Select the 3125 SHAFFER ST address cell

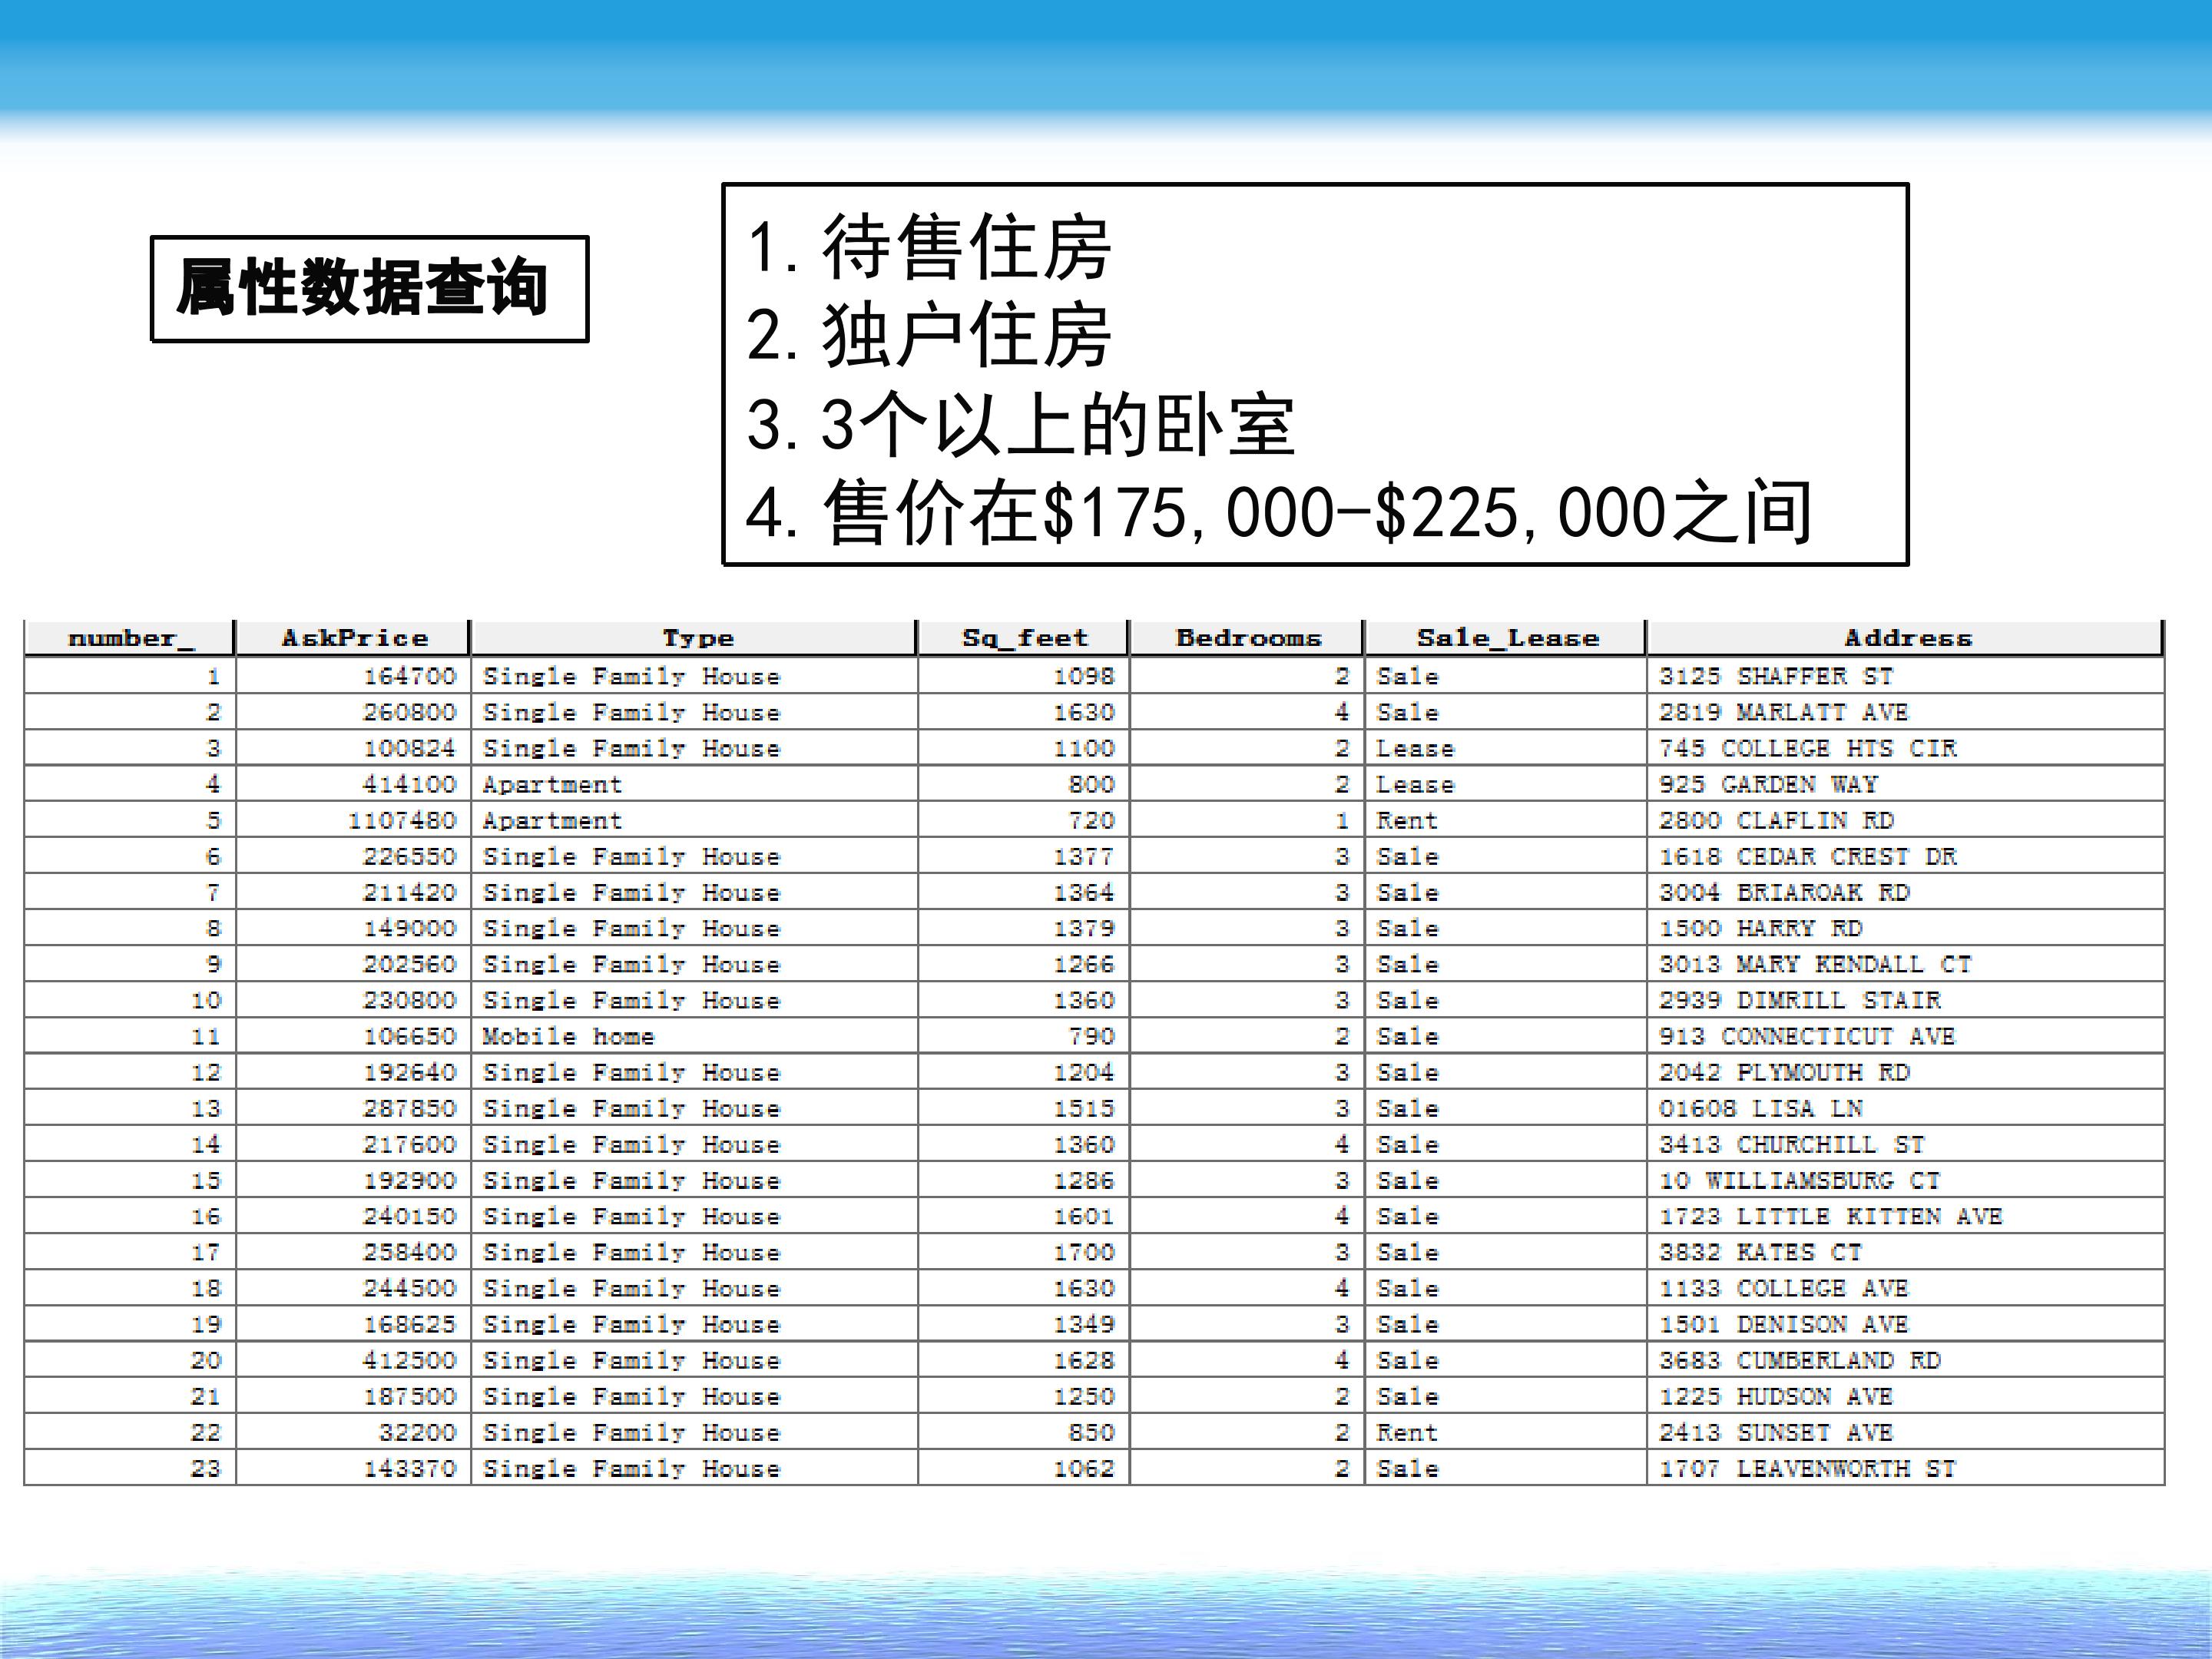(1906, 676)
